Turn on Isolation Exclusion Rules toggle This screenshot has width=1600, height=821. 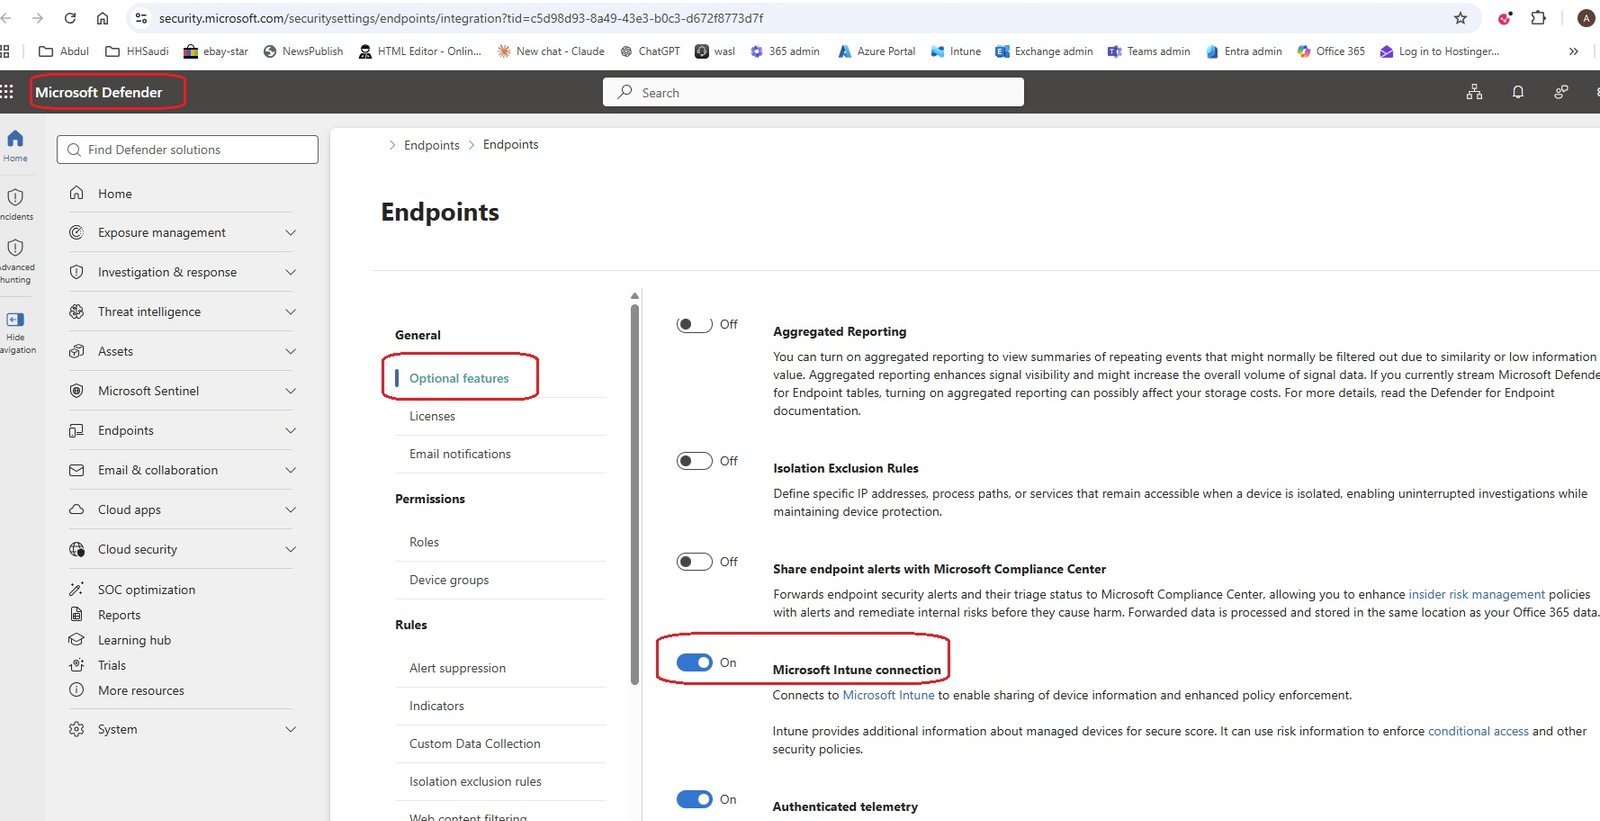coord(694,461)
